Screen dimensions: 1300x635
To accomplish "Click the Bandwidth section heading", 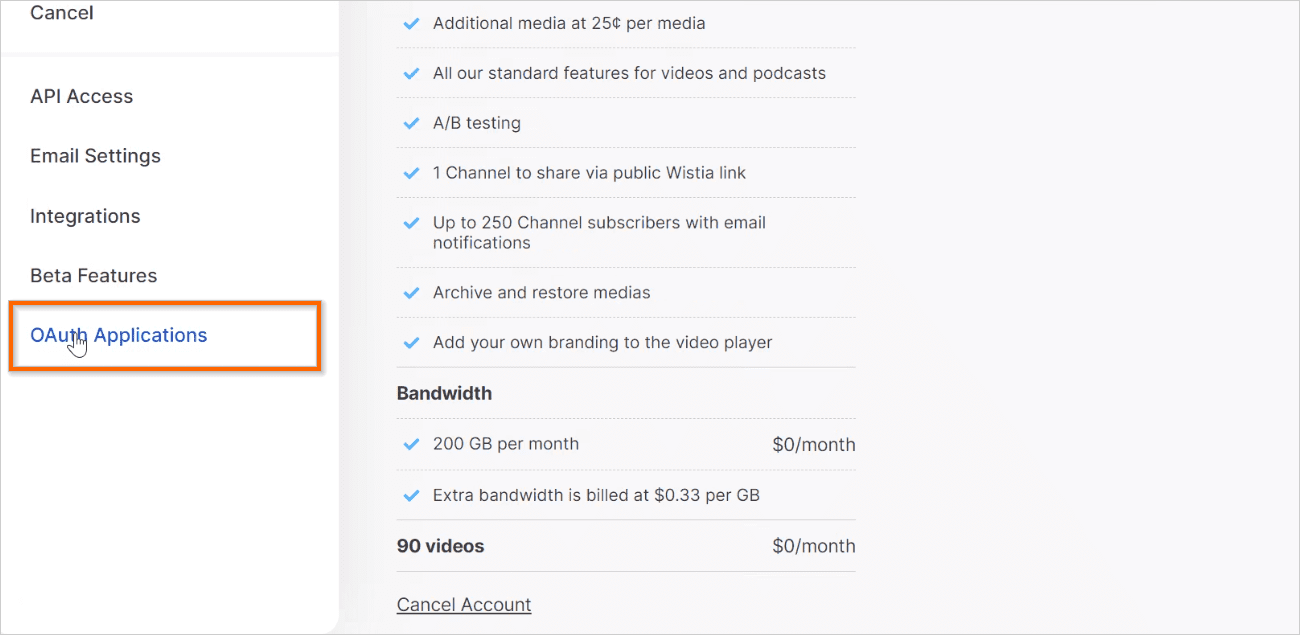I will [444, 393].
